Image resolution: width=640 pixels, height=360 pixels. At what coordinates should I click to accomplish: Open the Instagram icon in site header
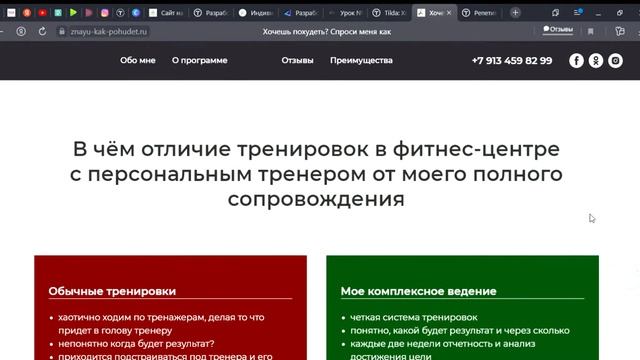[x=615, y=60]
